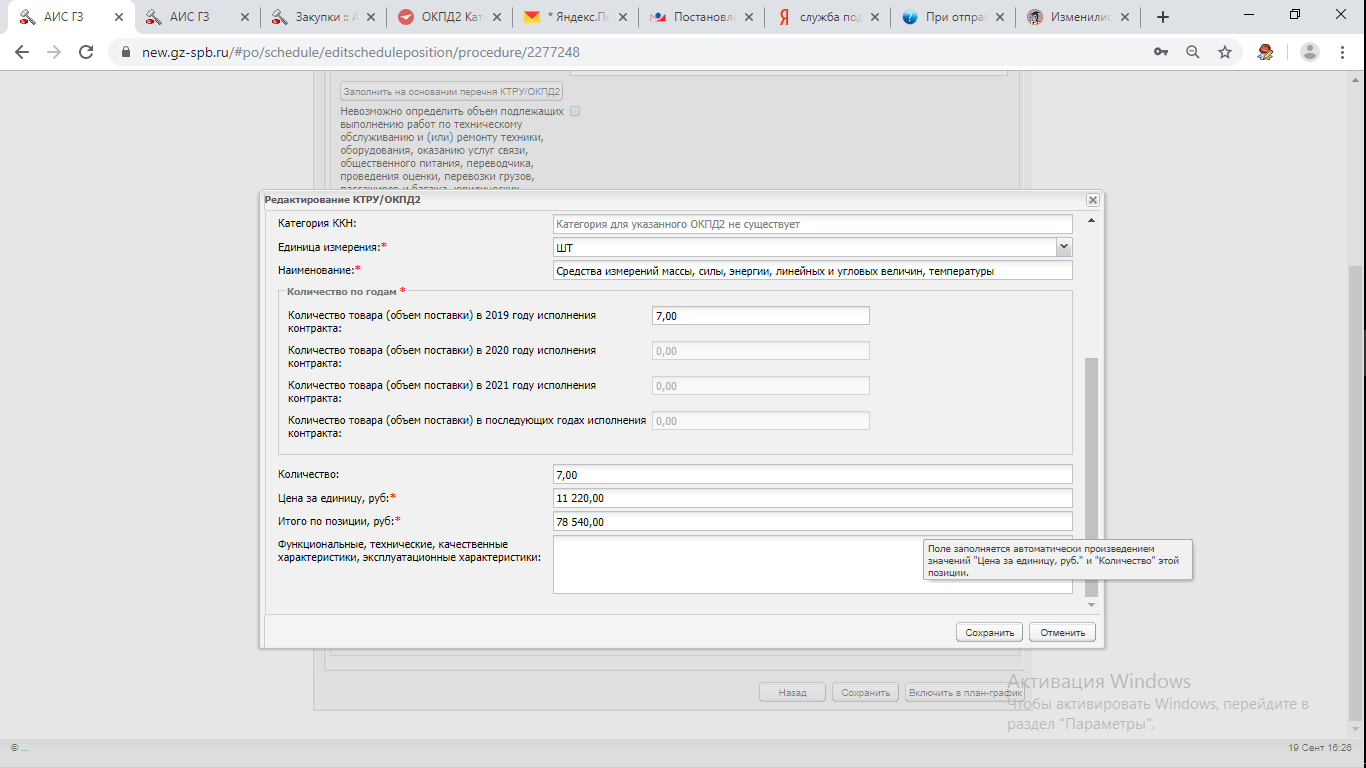The image size is (1366, 768).
Task: Edit the 'Цена за единицу, руб.' field
Action: click(812, 498)
